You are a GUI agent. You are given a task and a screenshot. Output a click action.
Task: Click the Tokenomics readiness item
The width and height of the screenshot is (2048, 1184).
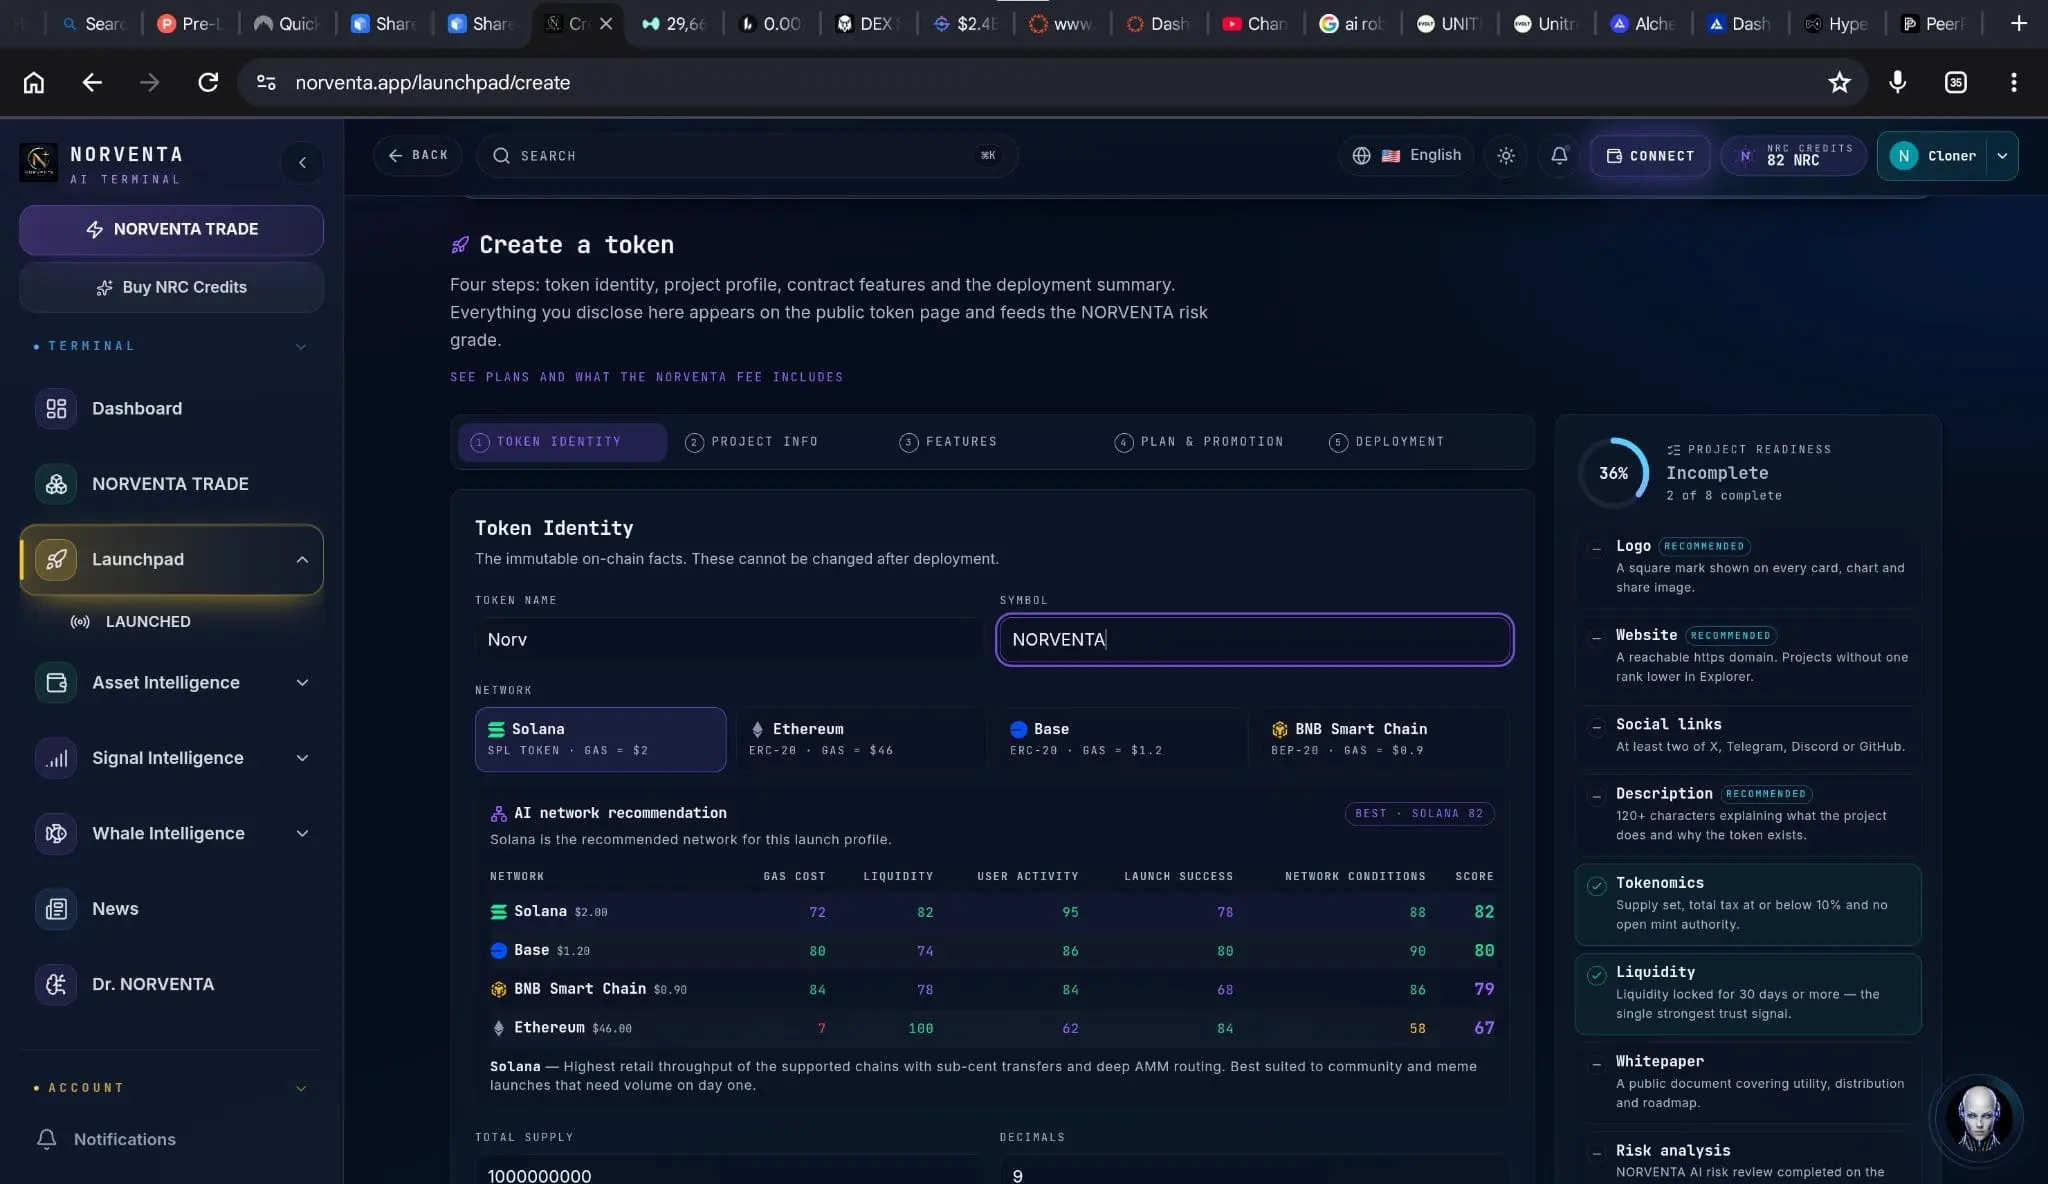click(1747, 904)
